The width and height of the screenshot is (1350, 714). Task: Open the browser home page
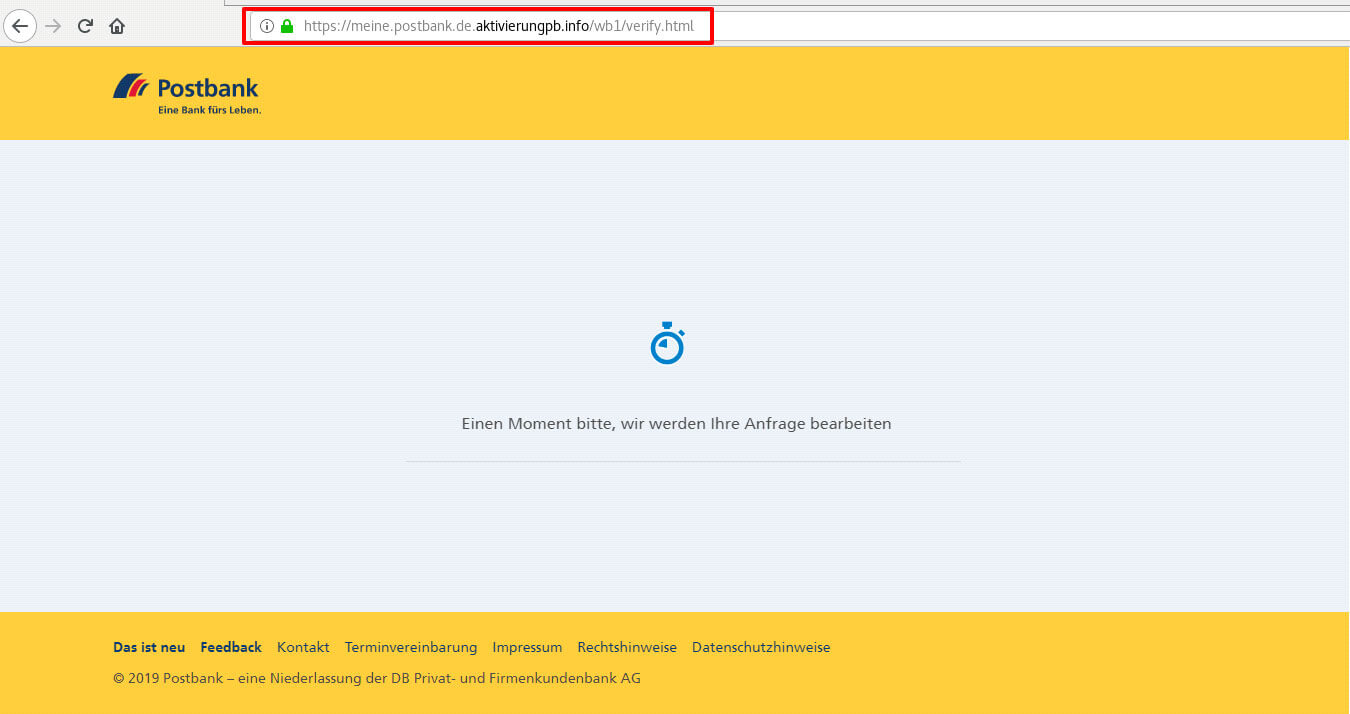(117, 26)
